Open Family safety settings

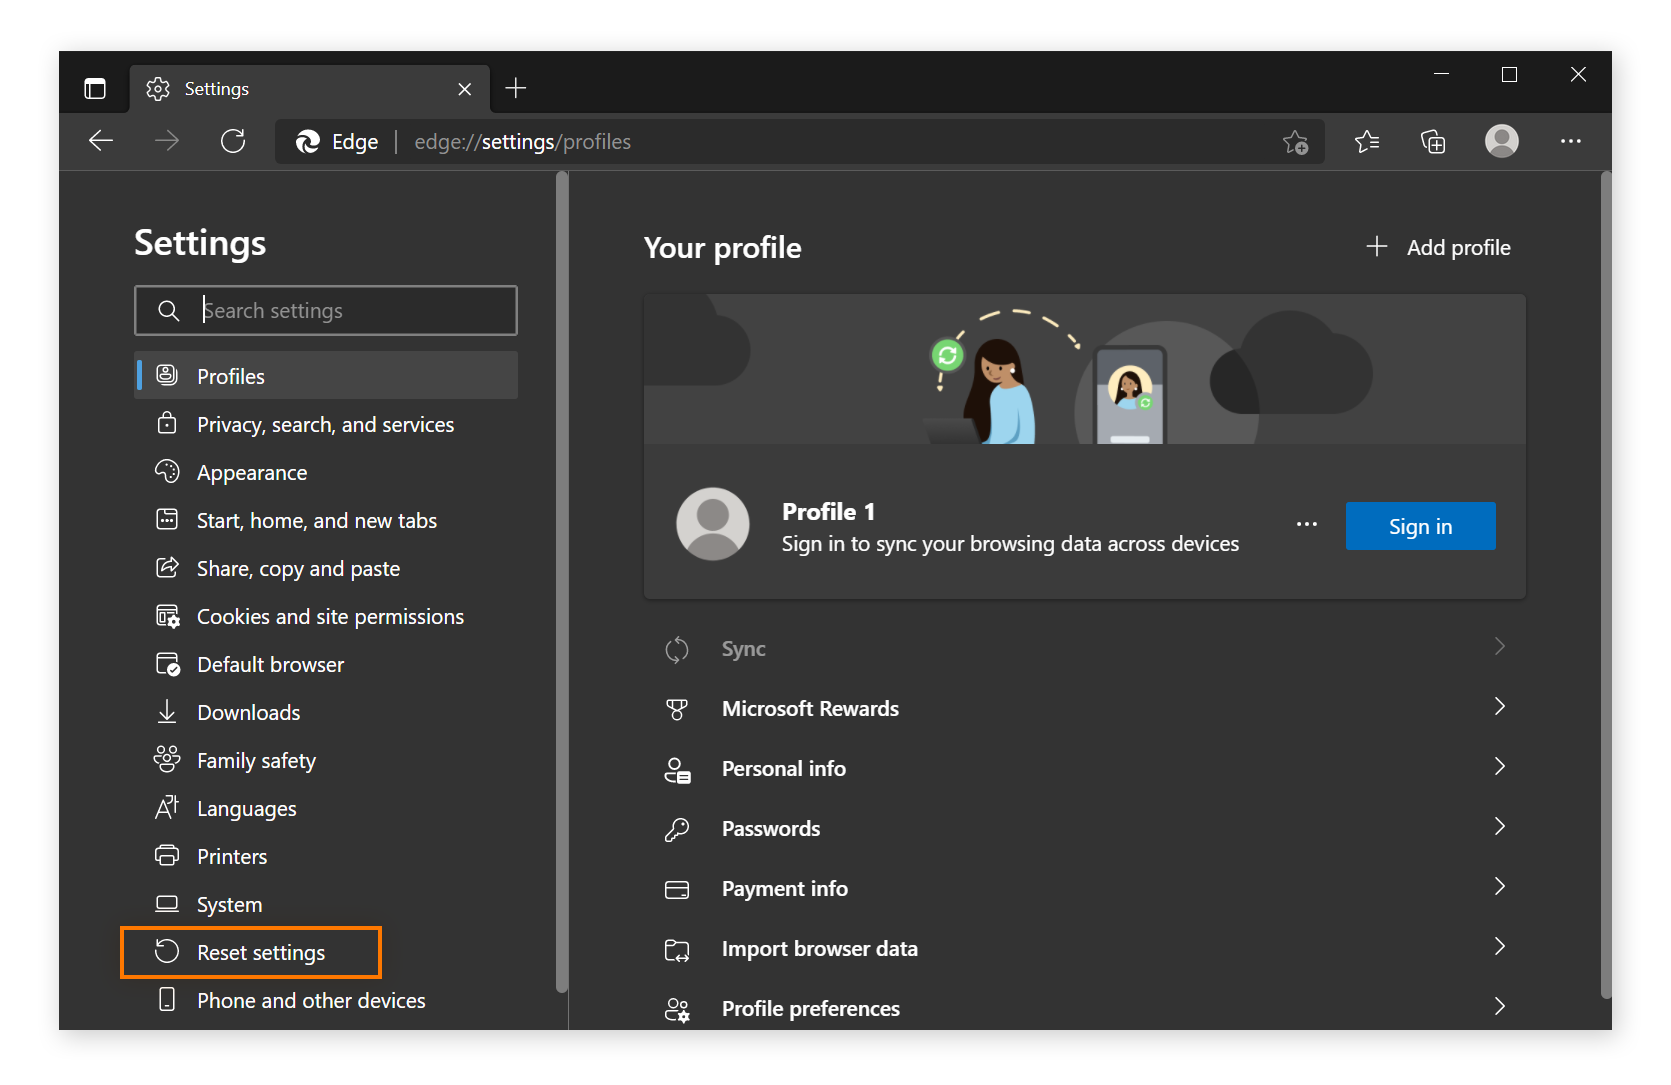pyautogui.click(x=326, y=760)
